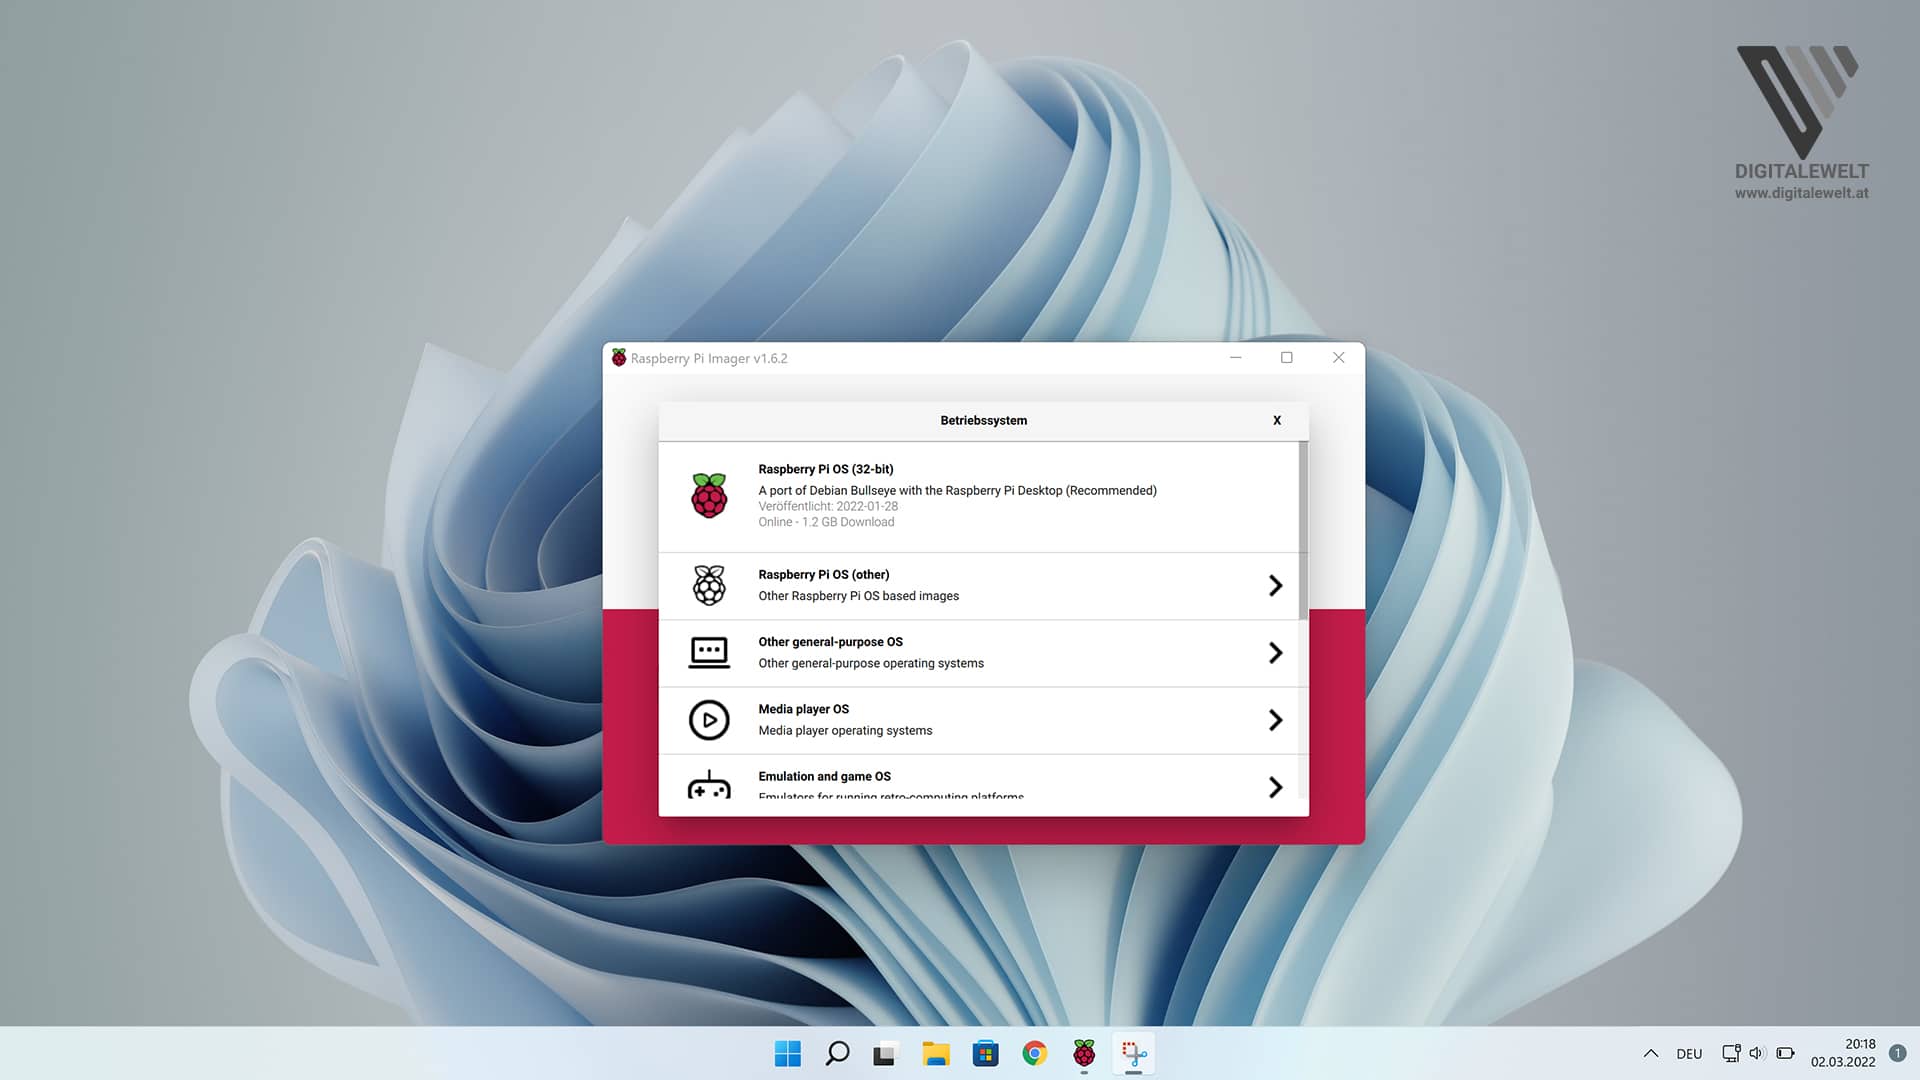The height and width of the screenshot is (1080, 1920).
Task: Click the Media player OS play icon
Action: click(x=709, y=720)
